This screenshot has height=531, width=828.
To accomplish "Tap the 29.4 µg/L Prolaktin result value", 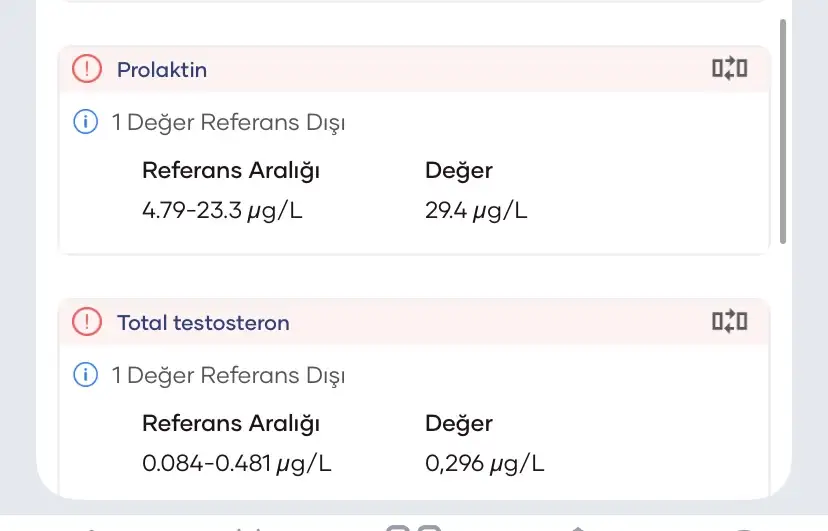I will [x=476, y=211].
